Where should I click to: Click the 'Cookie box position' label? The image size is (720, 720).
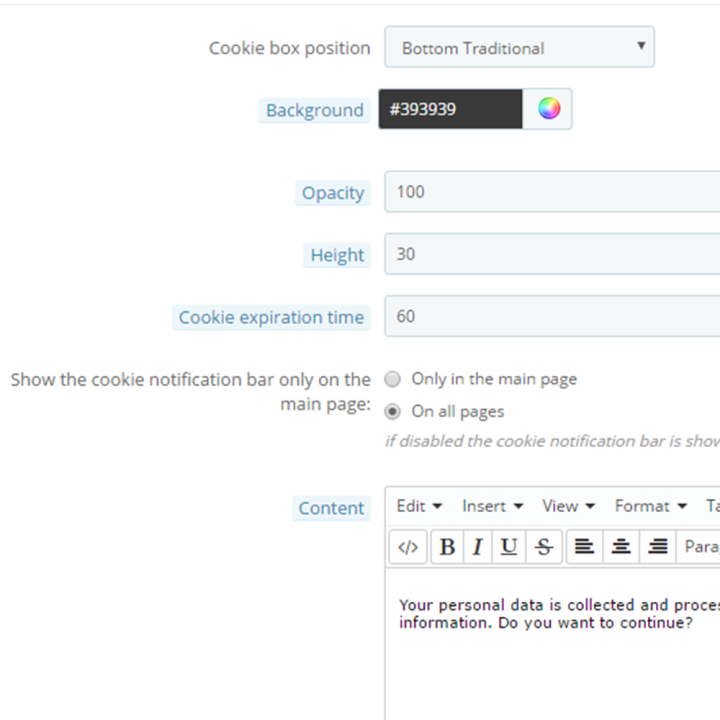pyautogui.click(x=290, y=48)
